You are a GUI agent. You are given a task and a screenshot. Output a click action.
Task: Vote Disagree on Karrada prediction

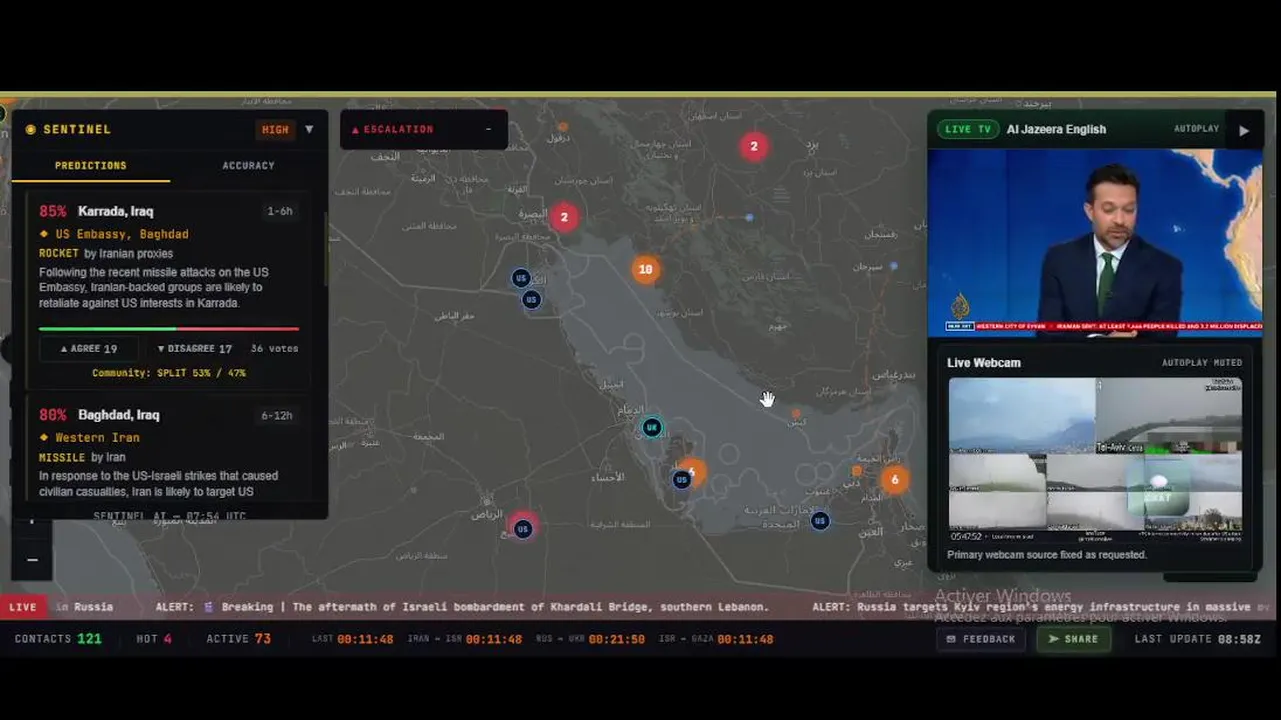pyautogui.click(x=195, y=349)
